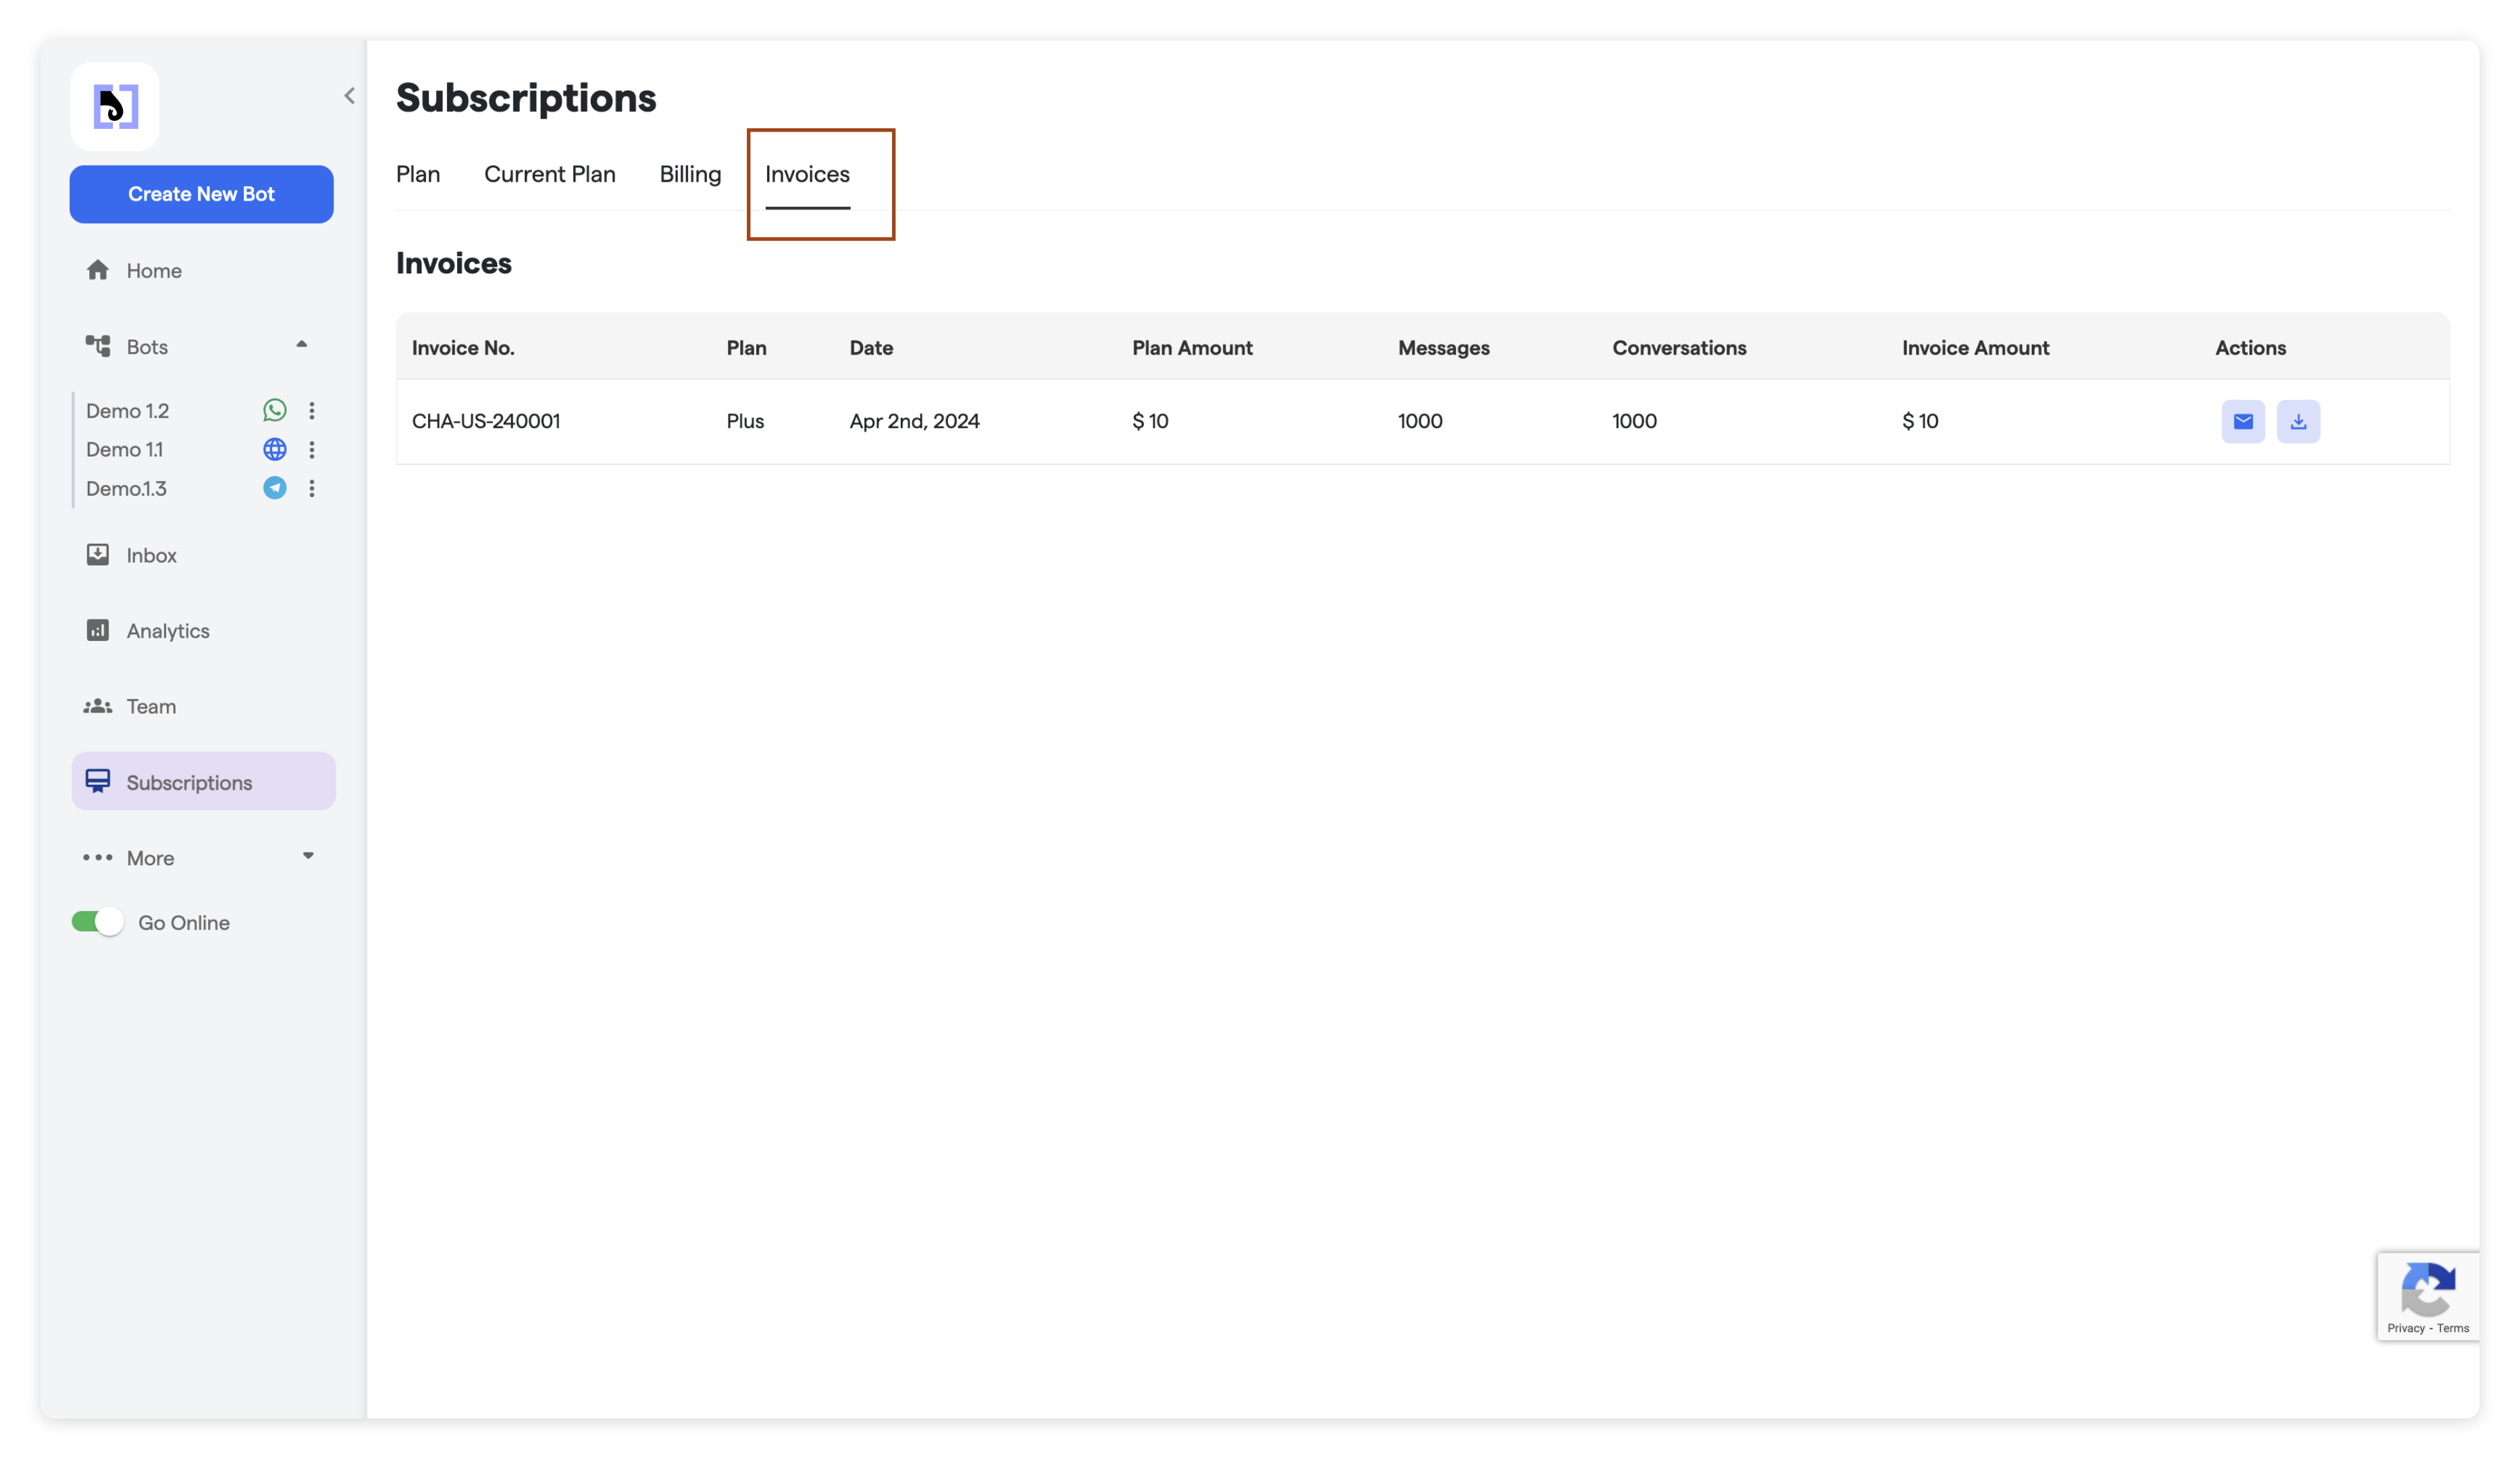Image resolution: width=2520 pixels, height=1459 pixels.
Task: Open the three-dot menu for Demo 1.2
Action: pyautogui.click(x=312, y=410)
